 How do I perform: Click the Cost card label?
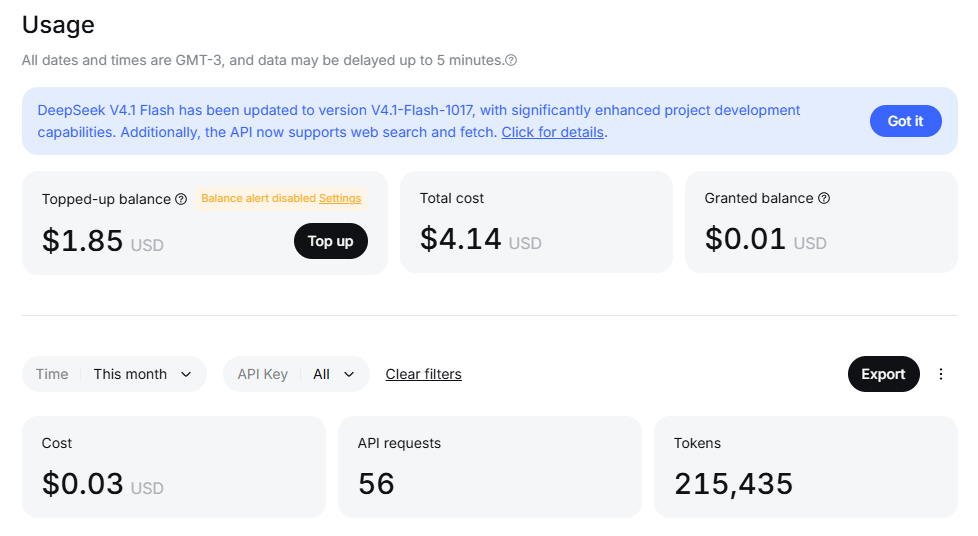tap(57, 443)
